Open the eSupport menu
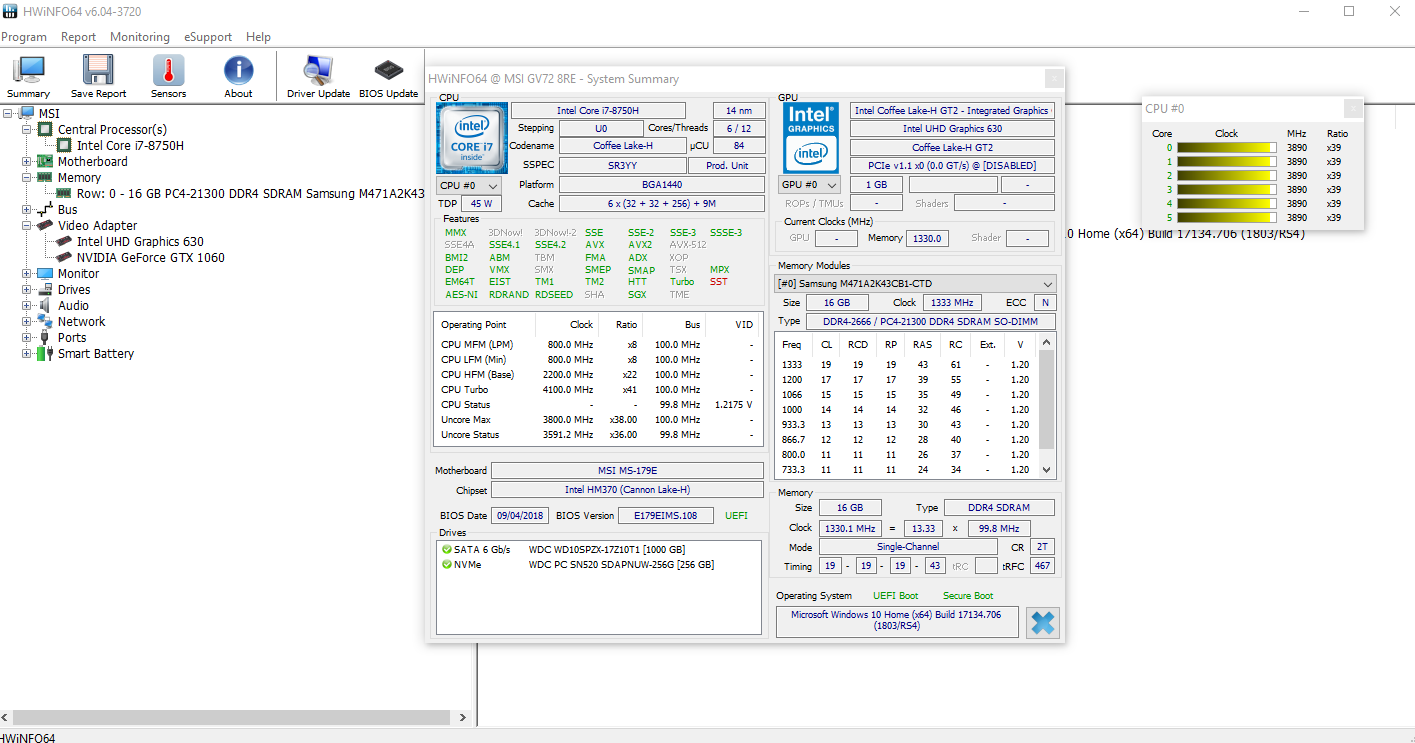 tap(208, 37)
